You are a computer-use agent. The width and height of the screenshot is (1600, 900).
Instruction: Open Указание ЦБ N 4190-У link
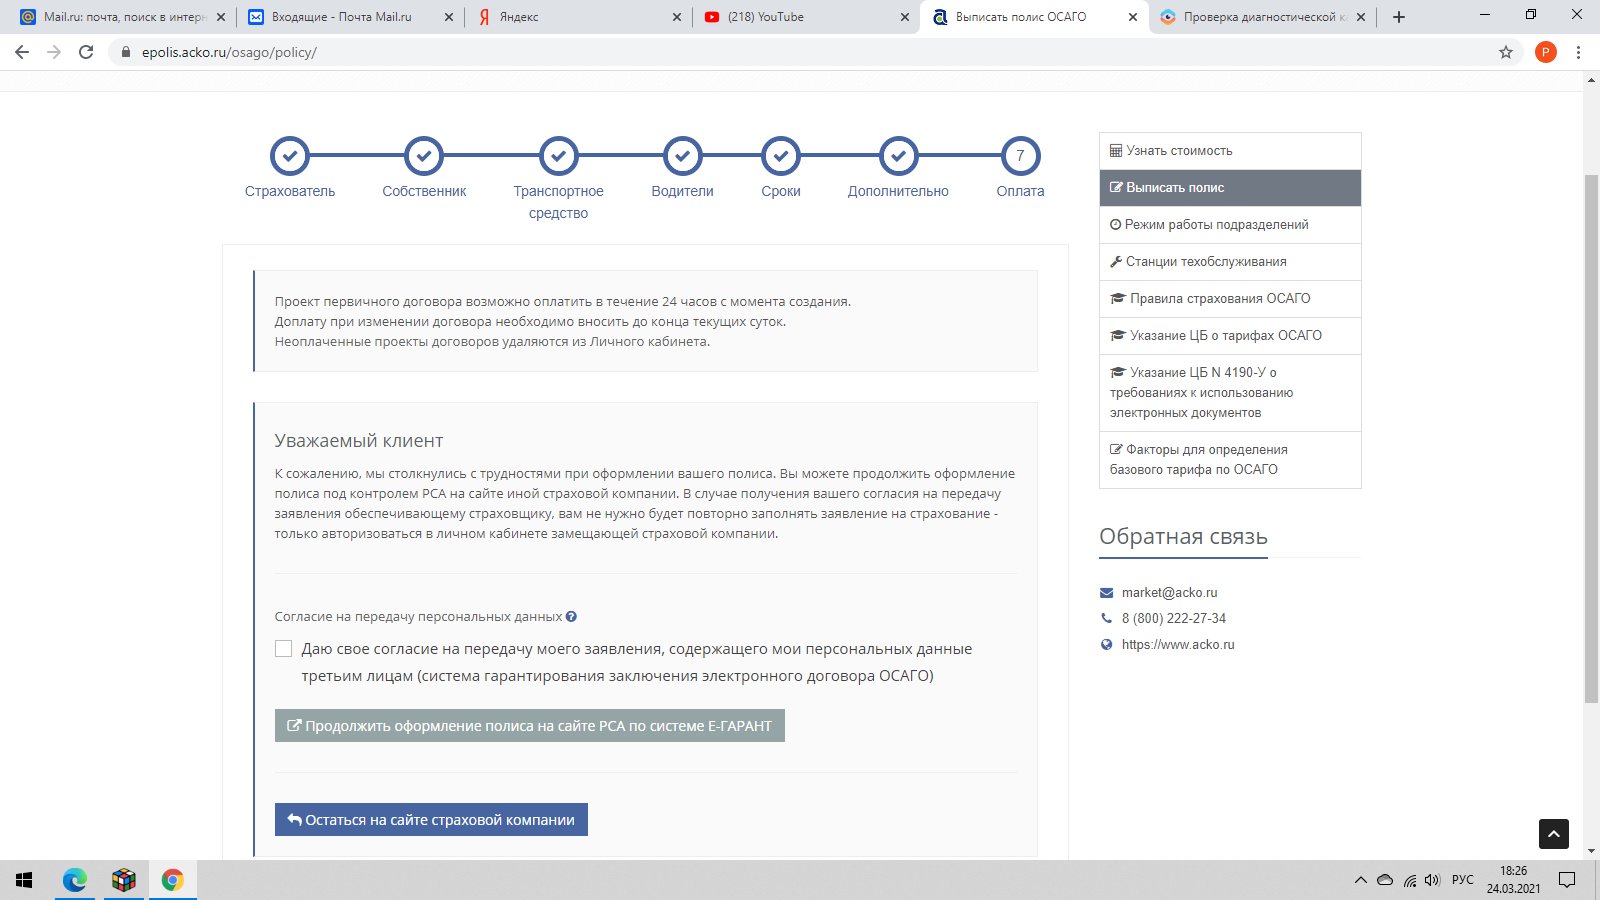point(1230,393)
